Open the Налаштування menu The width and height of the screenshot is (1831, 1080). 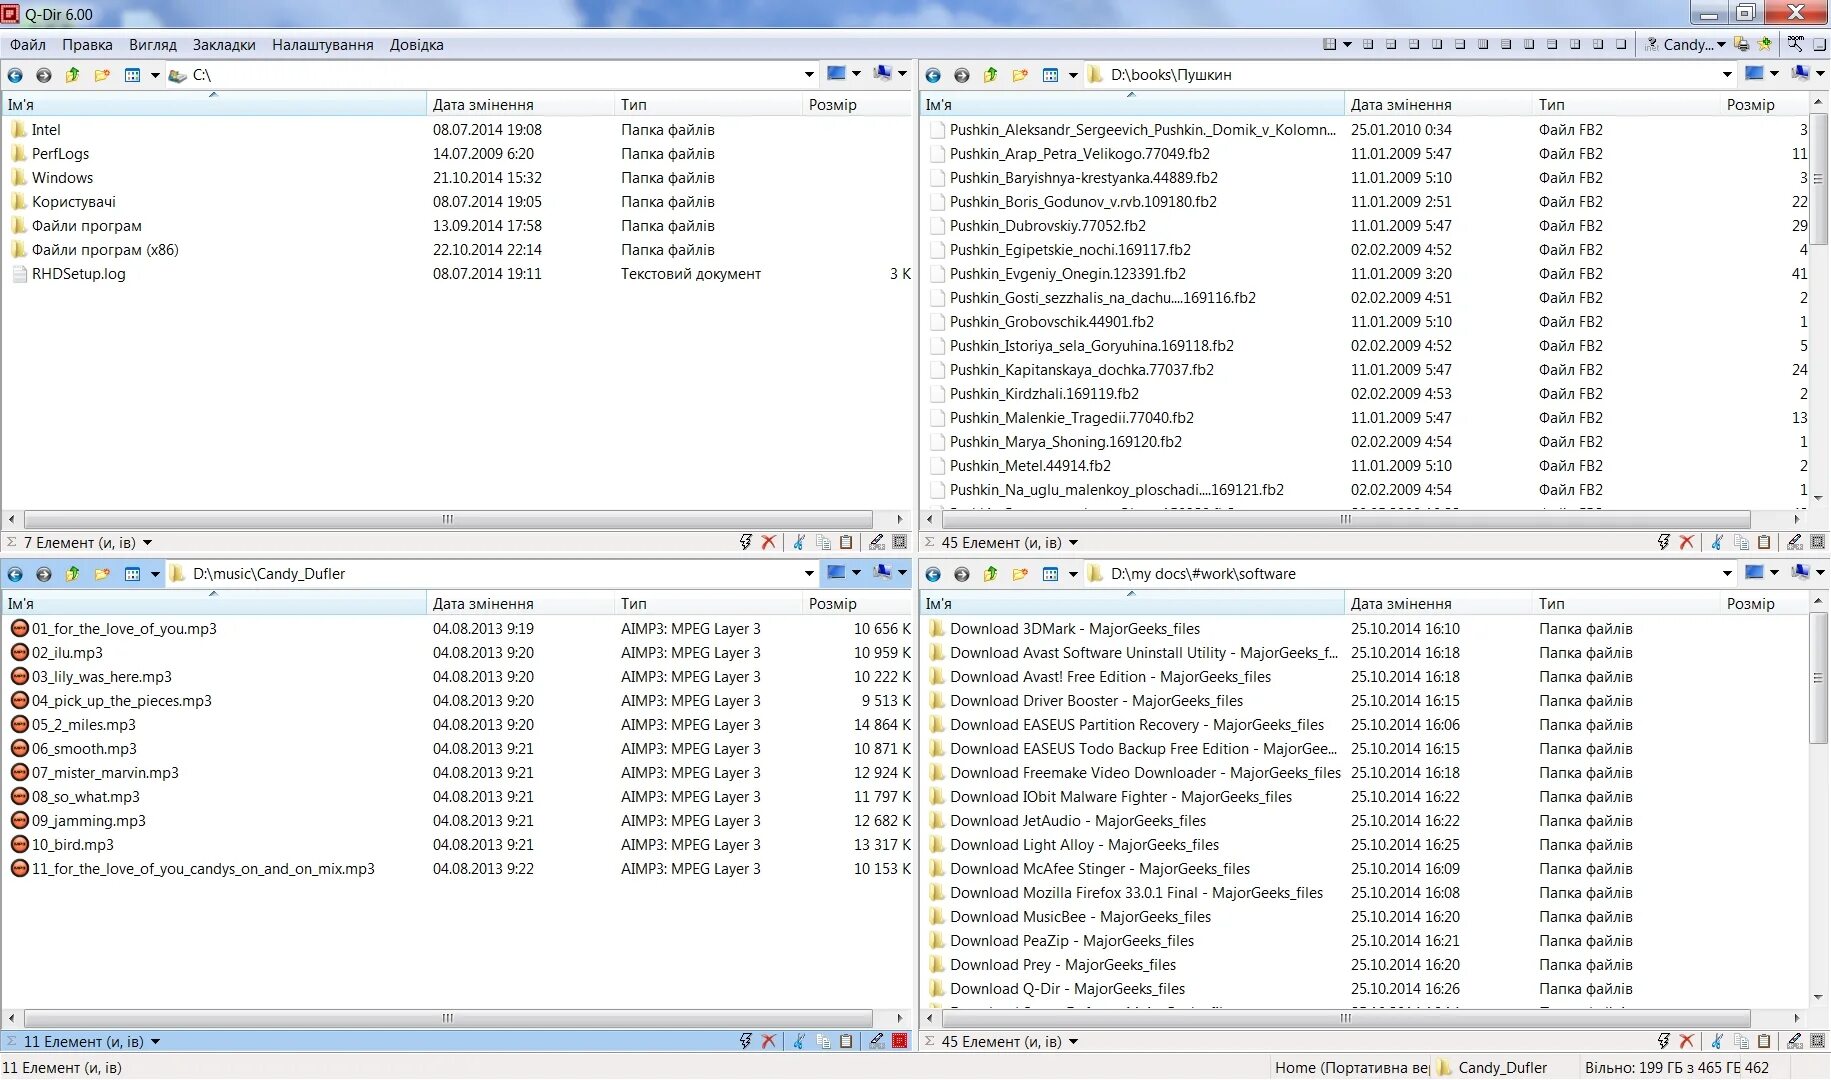(323, 45)
